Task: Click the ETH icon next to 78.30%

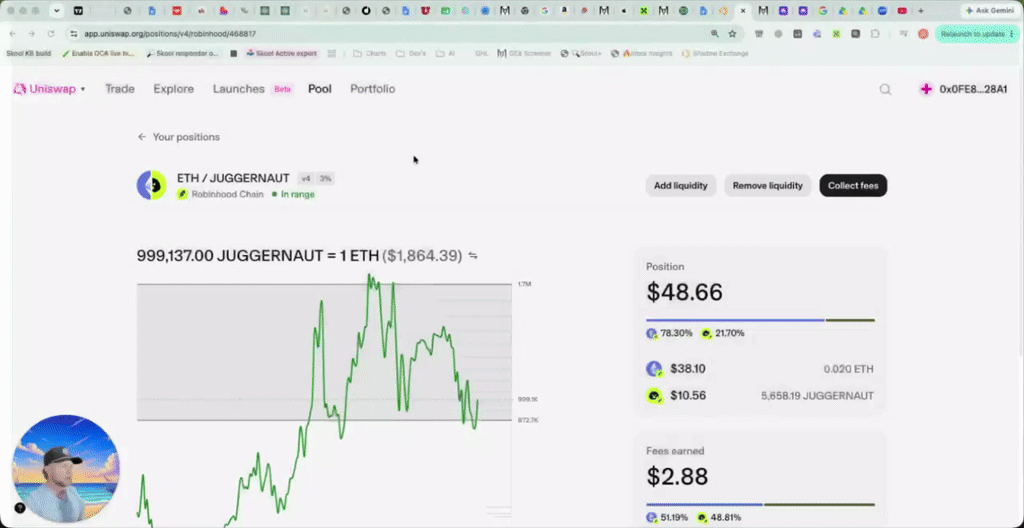Action: pos(652,333)
